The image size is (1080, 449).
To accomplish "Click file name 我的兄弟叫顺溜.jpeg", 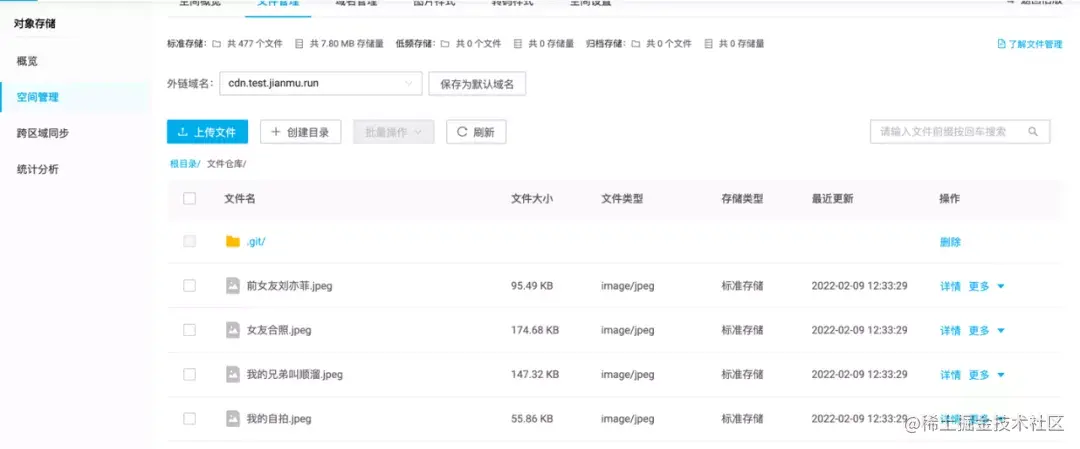I will click(x=295, y=375).
